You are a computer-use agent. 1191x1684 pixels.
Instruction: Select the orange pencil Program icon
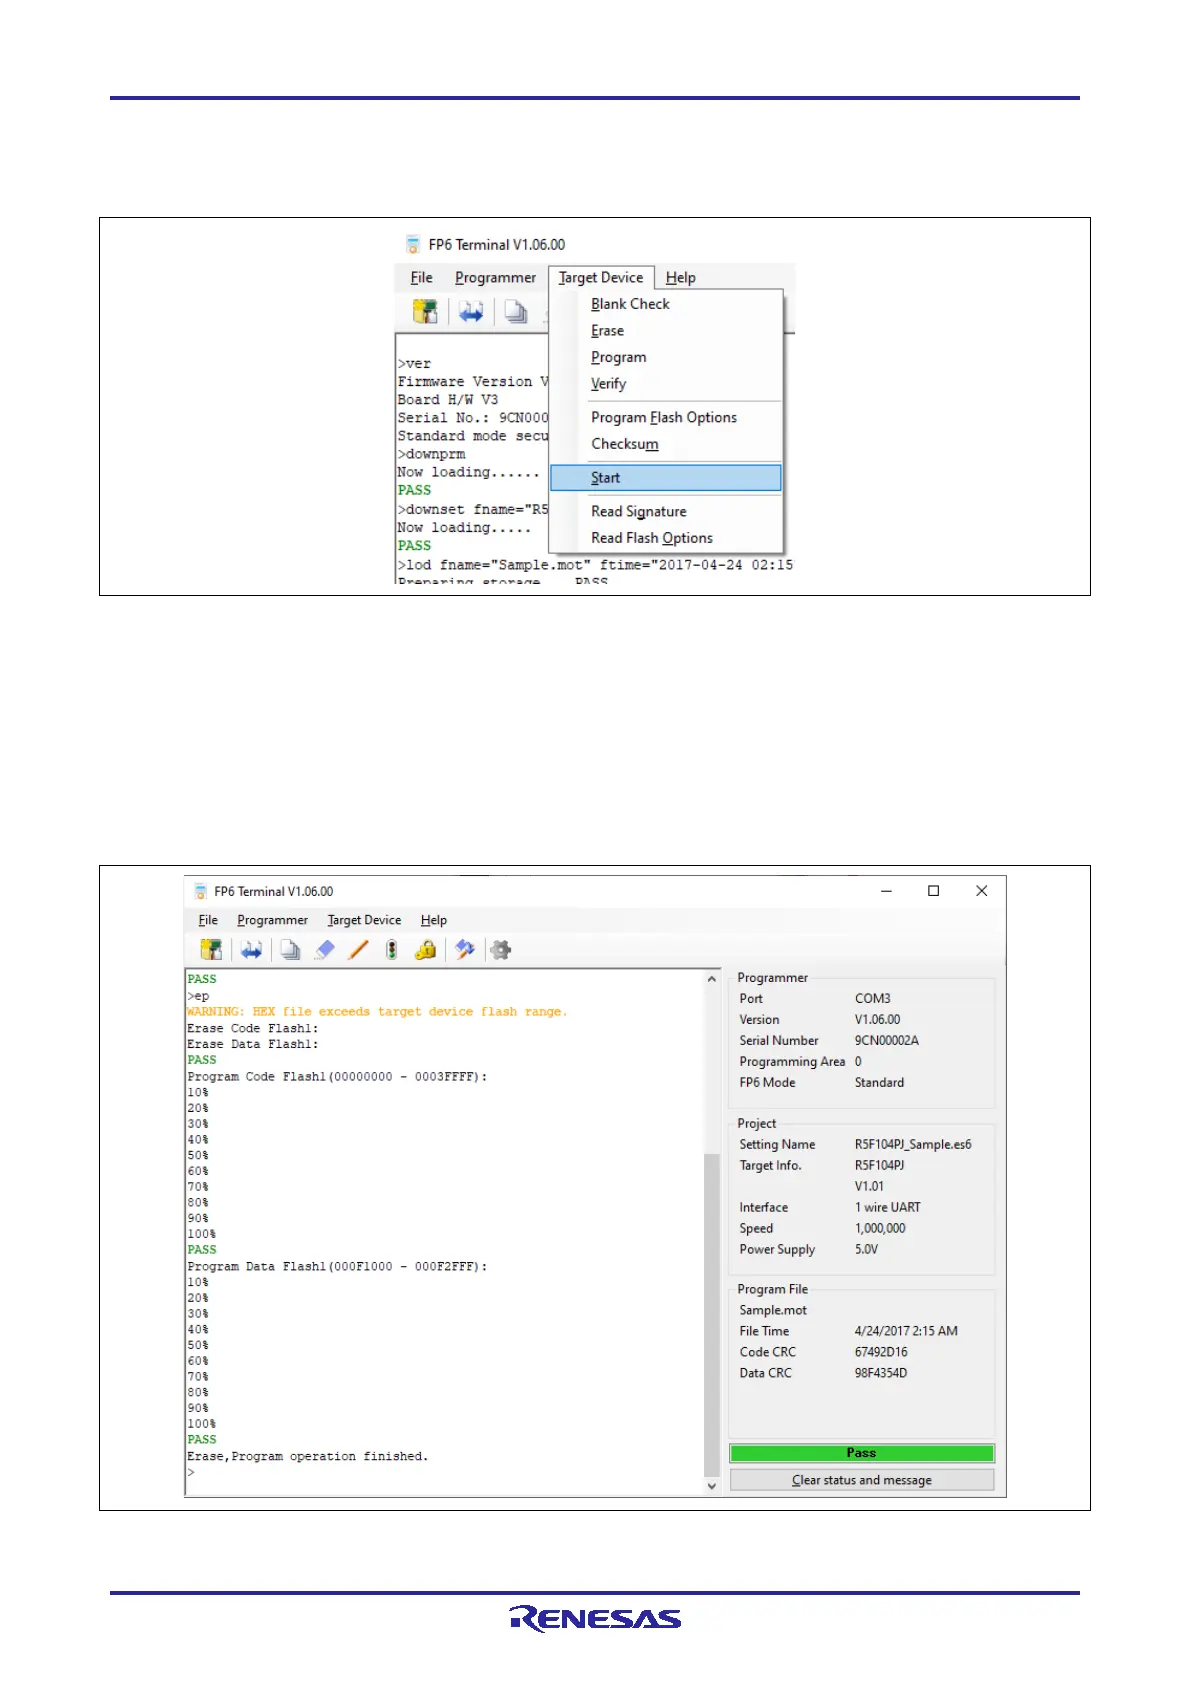coord(358,950)
